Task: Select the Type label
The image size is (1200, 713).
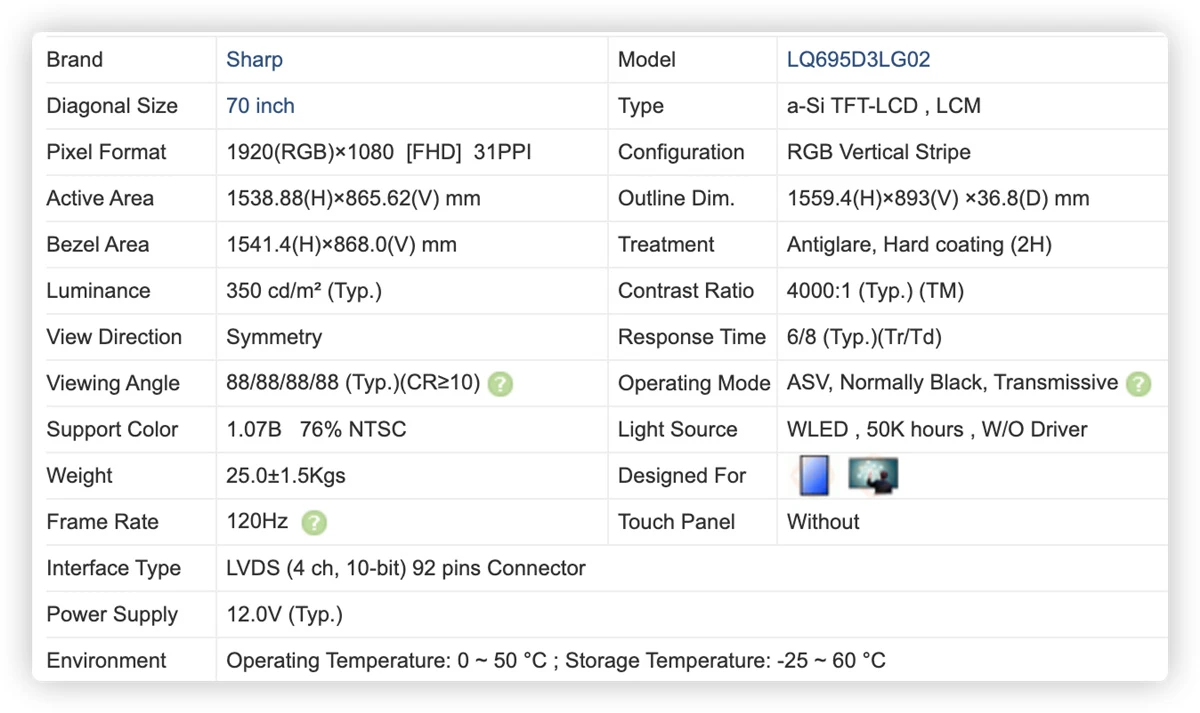Action: coord(641,106)
